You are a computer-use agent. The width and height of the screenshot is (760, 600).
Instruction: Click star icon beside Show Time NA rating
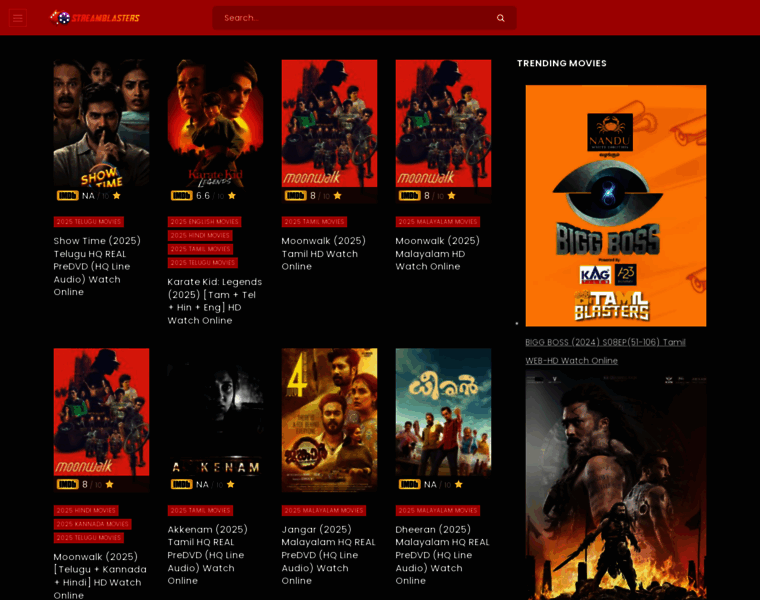[117, 195]
